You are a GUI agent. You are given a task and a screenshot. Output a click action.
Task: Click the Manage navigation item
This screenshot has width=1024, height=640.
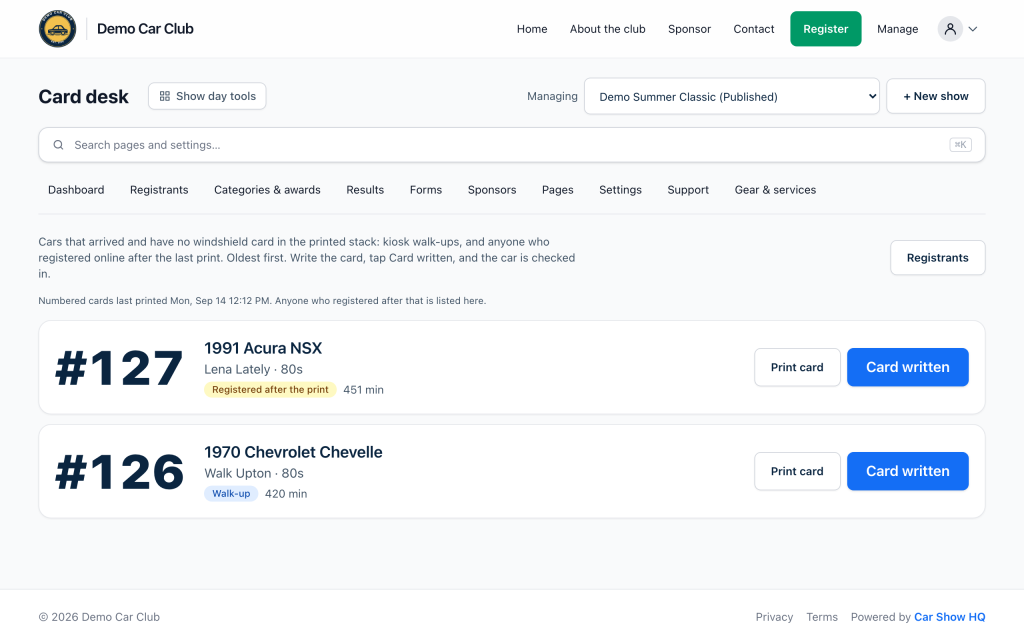coord(897,29)
